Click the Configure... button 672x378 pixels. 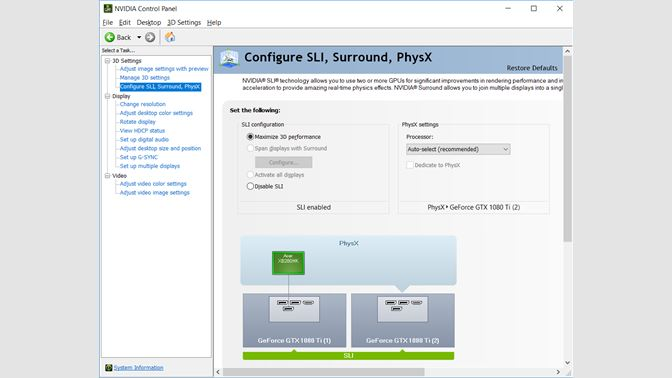coord(283,162)
